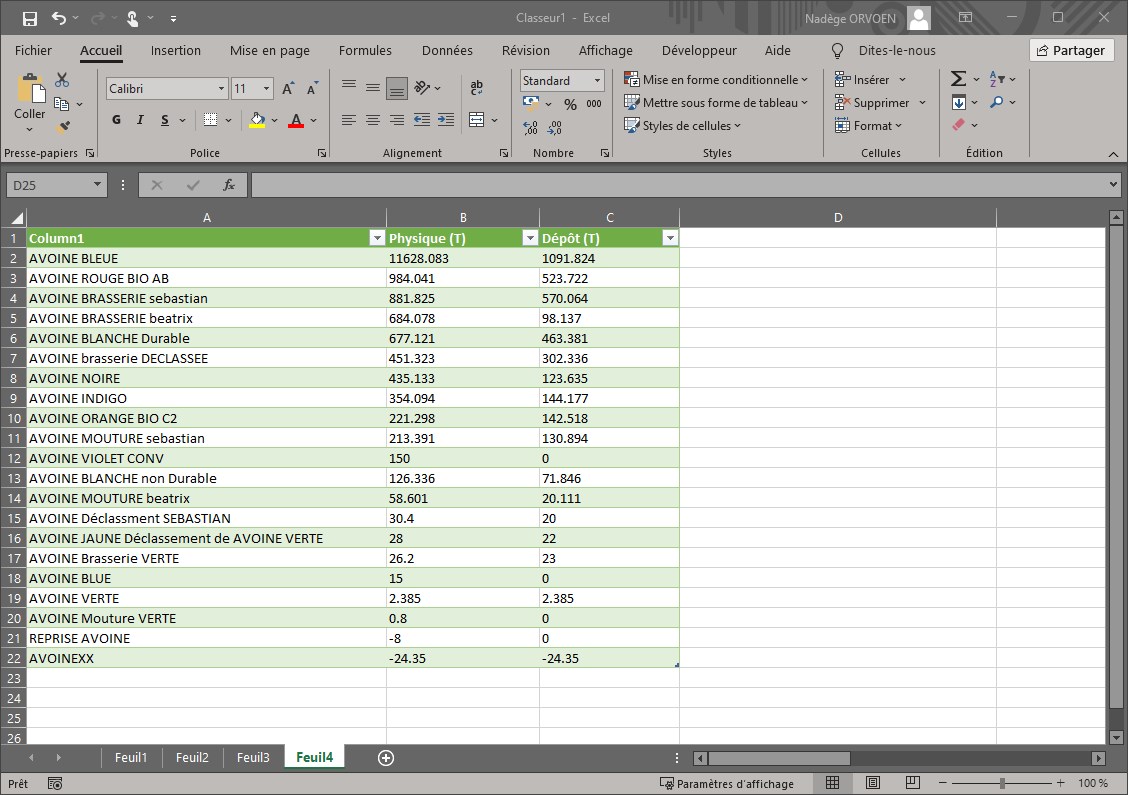Click the AutoSum sigma icon
The width and height of the screenshot is (1128, 795).
pyautogui.click(x=958, y=79)
